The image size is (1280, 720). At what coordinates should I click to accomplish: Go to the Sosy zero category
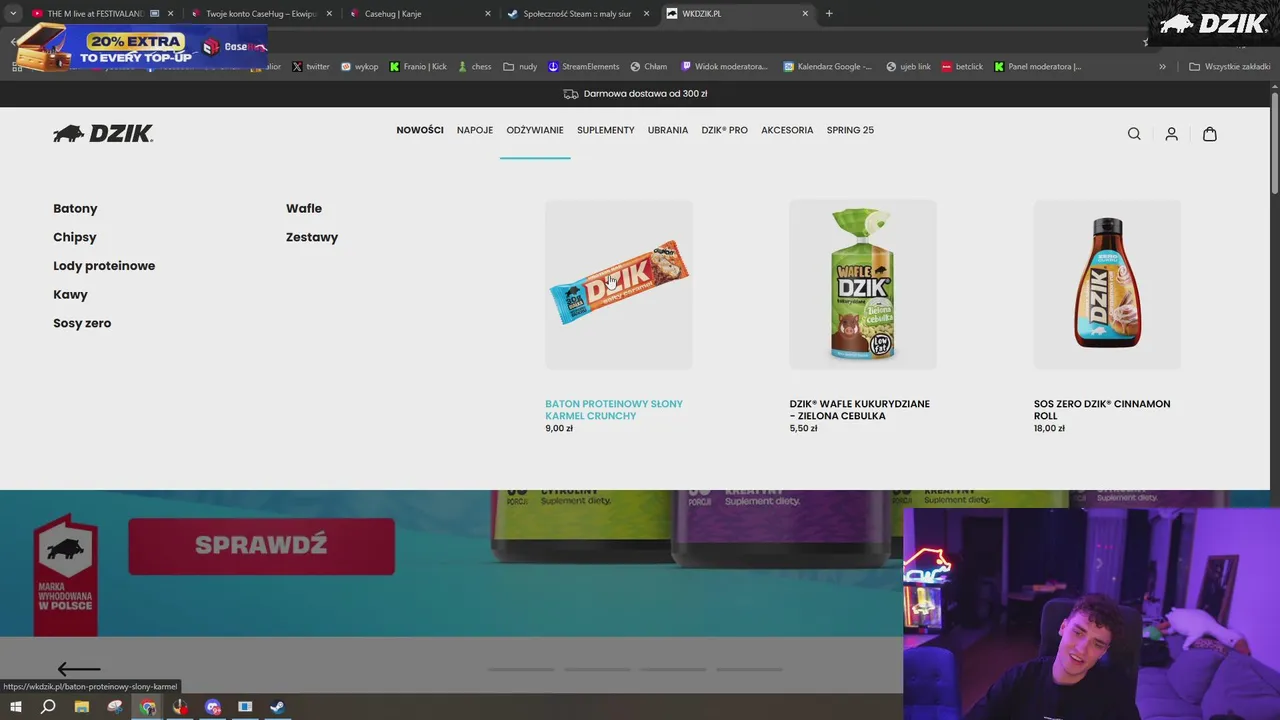82,323
